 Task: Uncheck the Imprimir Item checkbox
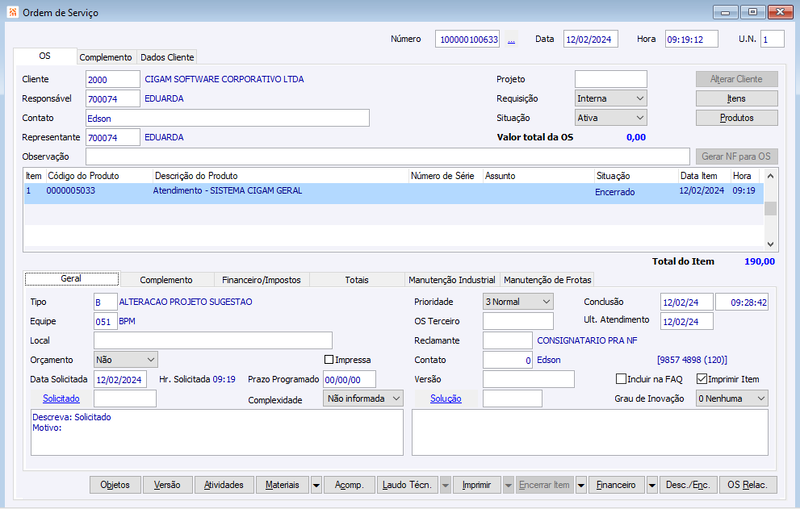click(x=702, y=379)
